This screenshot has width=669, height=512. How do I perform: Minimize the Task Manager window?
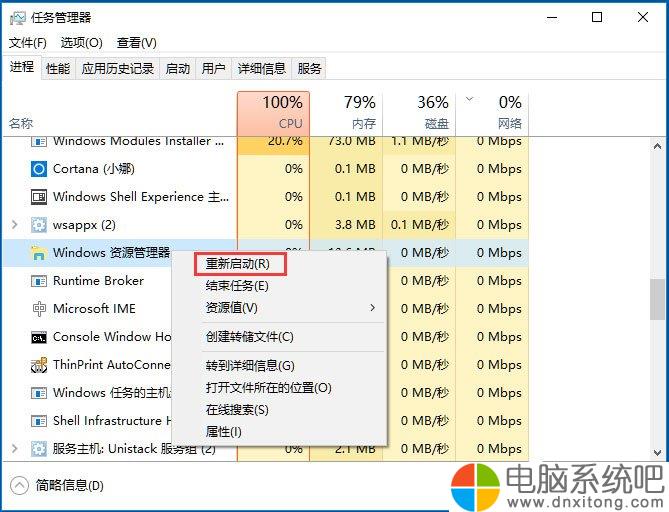pos(552,17)
